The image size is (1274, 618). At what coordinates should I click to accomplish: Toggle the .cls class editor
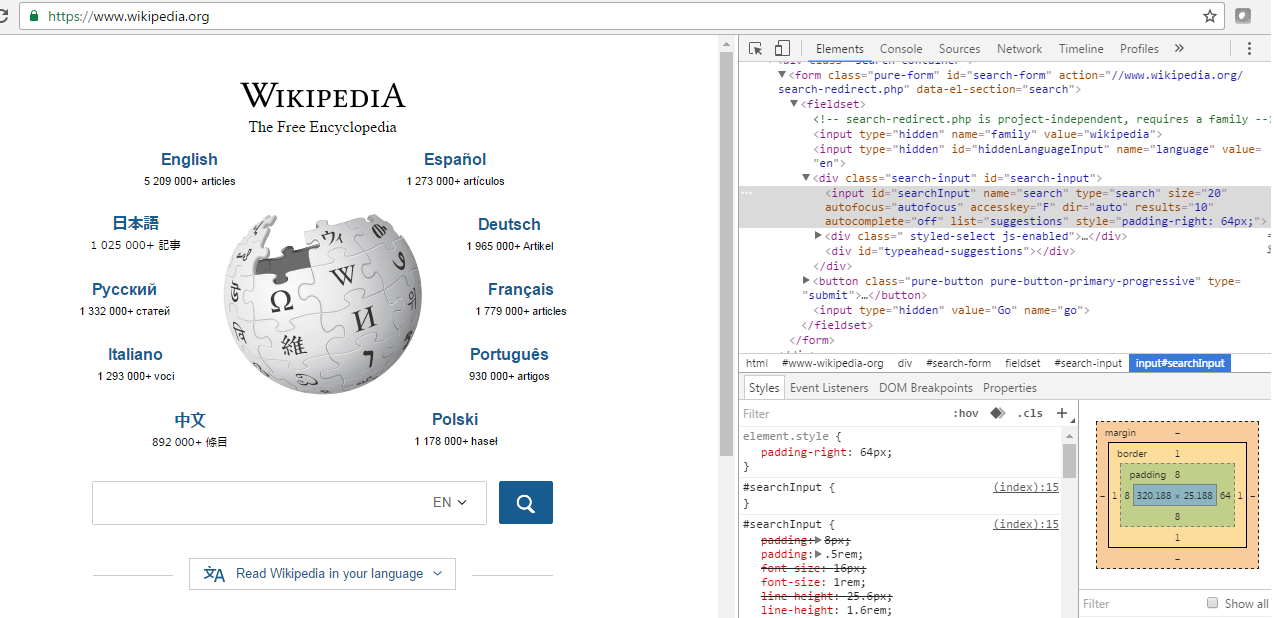1030,413
